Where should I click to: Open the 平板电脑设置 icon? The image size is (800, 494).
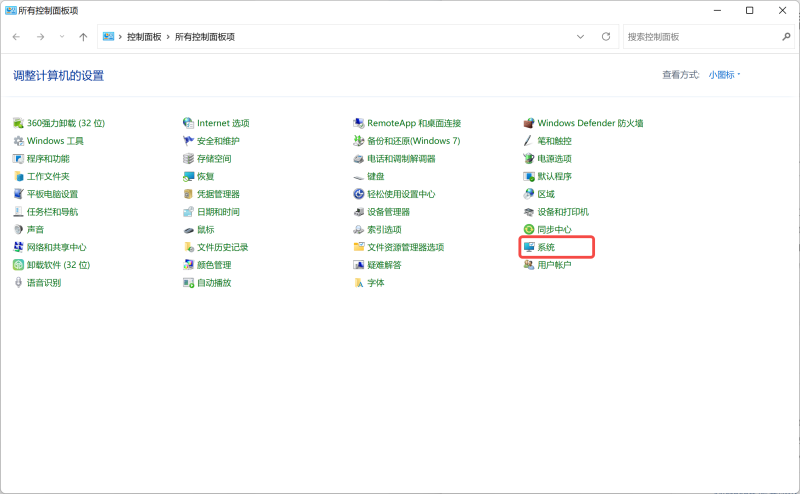coord(18,194)
